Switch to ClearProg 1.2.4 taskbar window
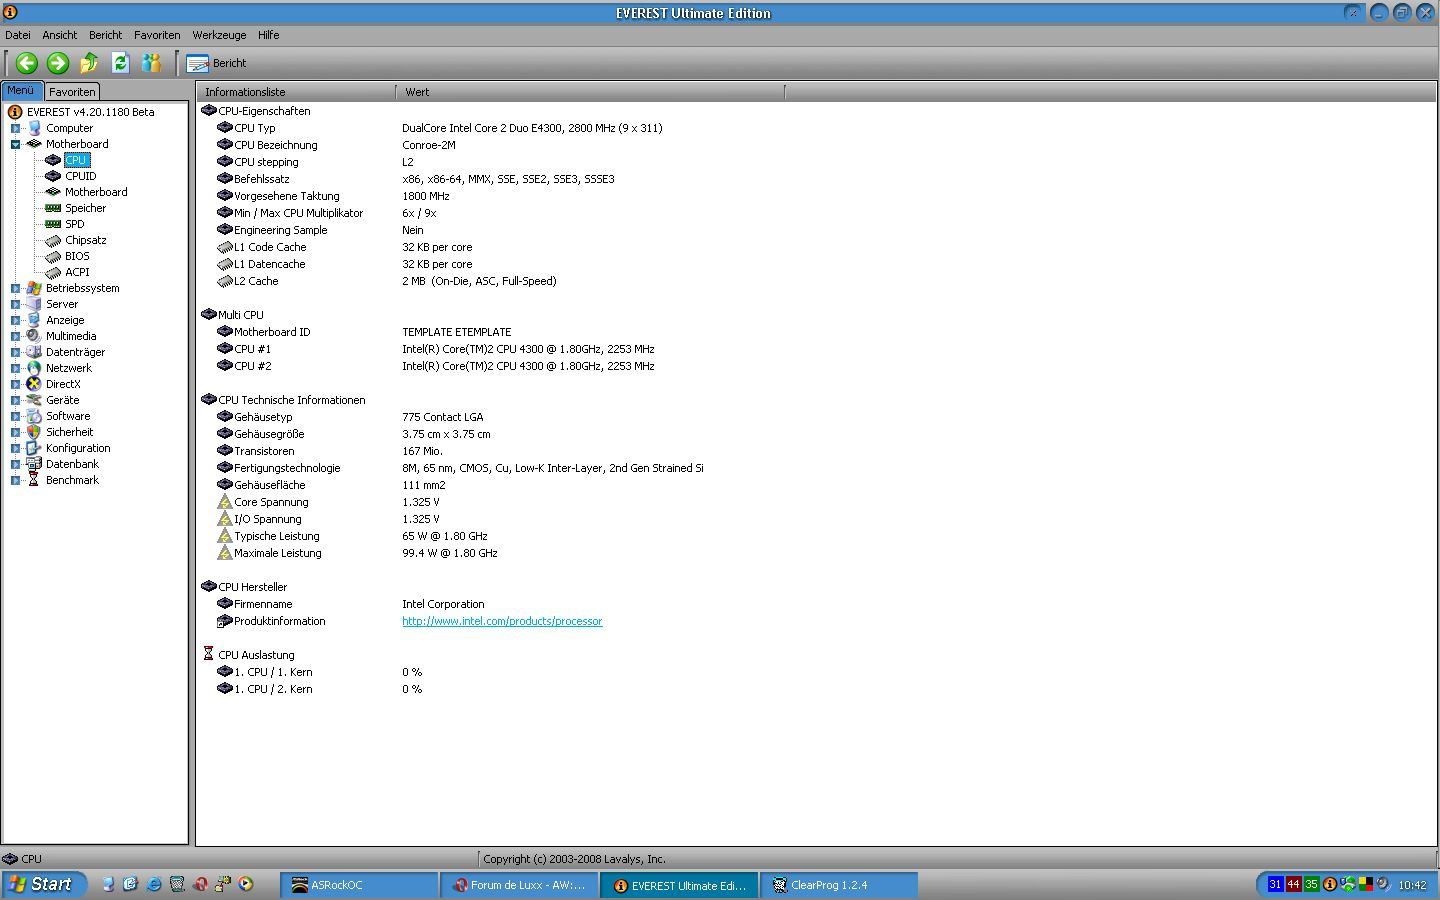Screen dimensions: 1440x900 point(840,885)
